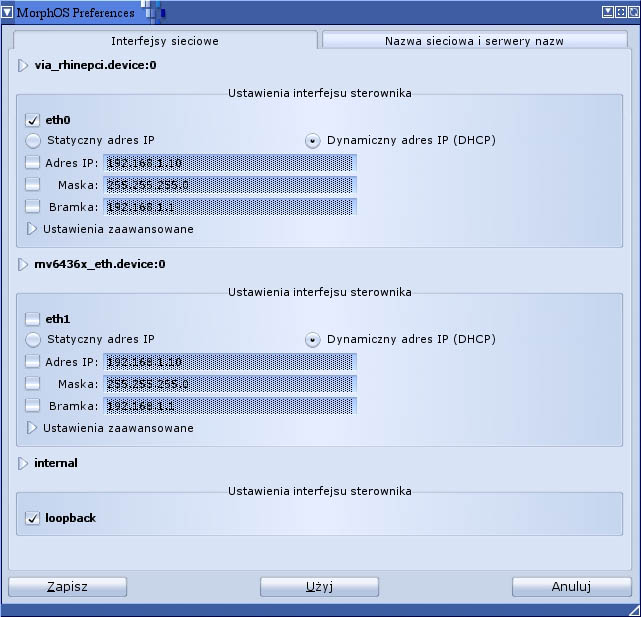Enable the eth1 interface checkbox
The width and height of the screenshot is (641, 617).
(x=32, y=319)
